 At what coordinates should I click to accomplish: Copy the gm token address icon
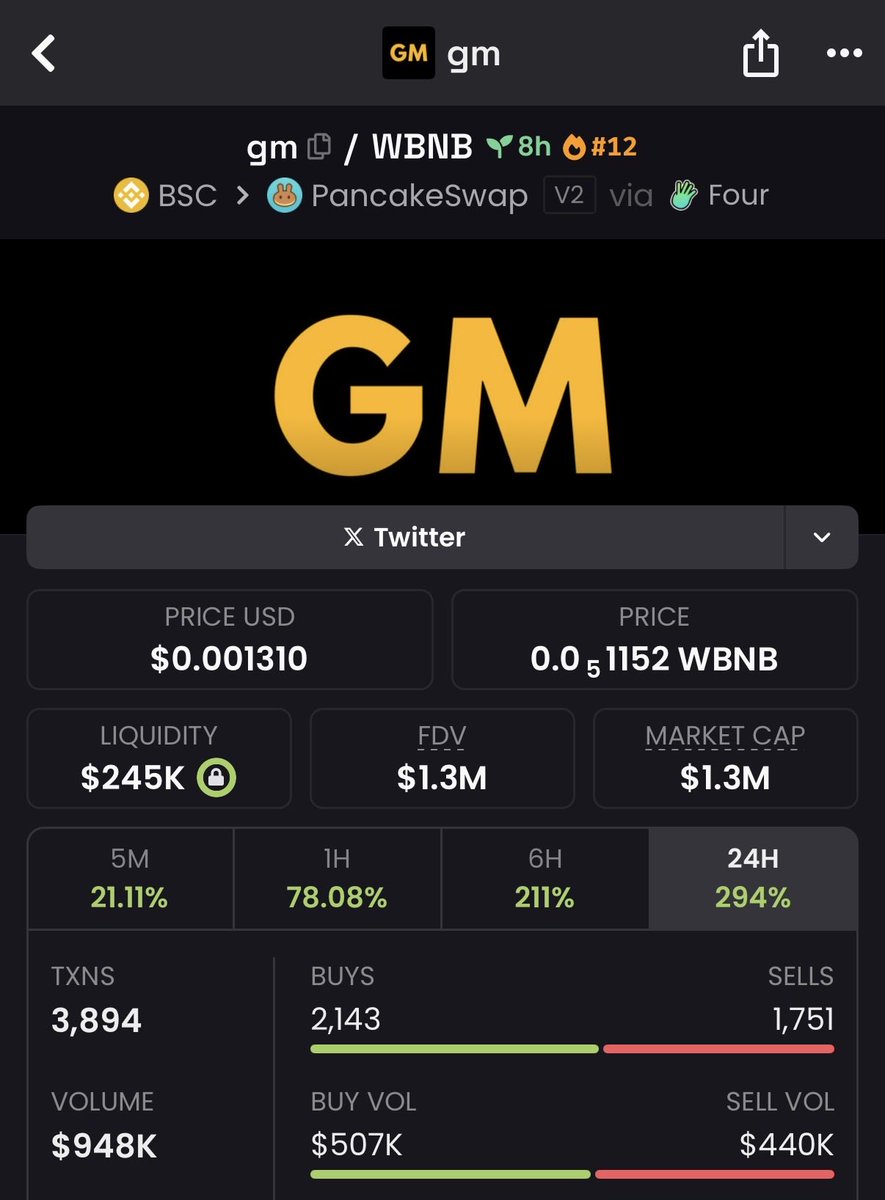[x=319, y=147]
